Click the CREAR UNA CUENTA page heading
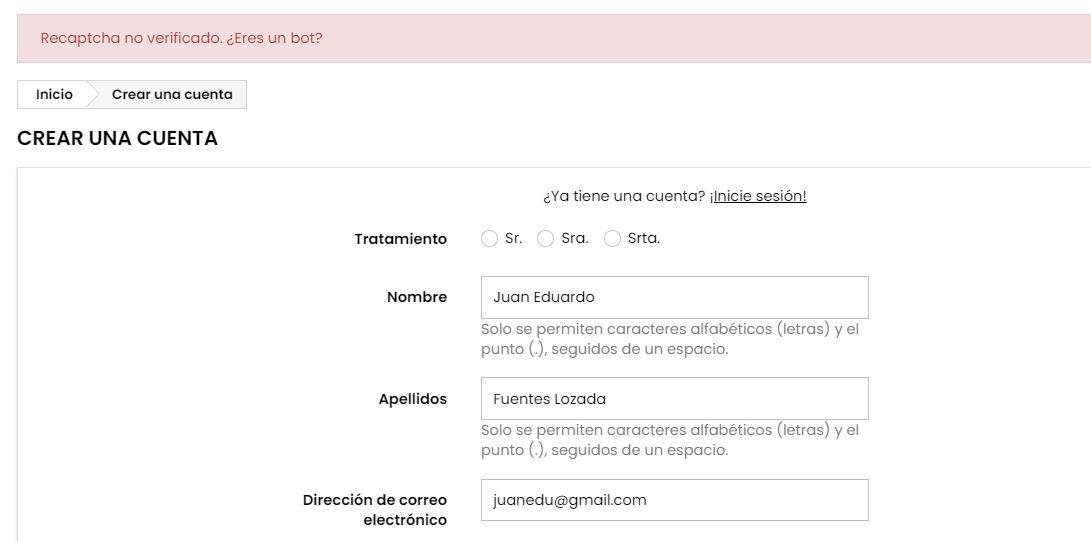The width and height of the screenshot is (1091, 541). [x=118, y=139]
